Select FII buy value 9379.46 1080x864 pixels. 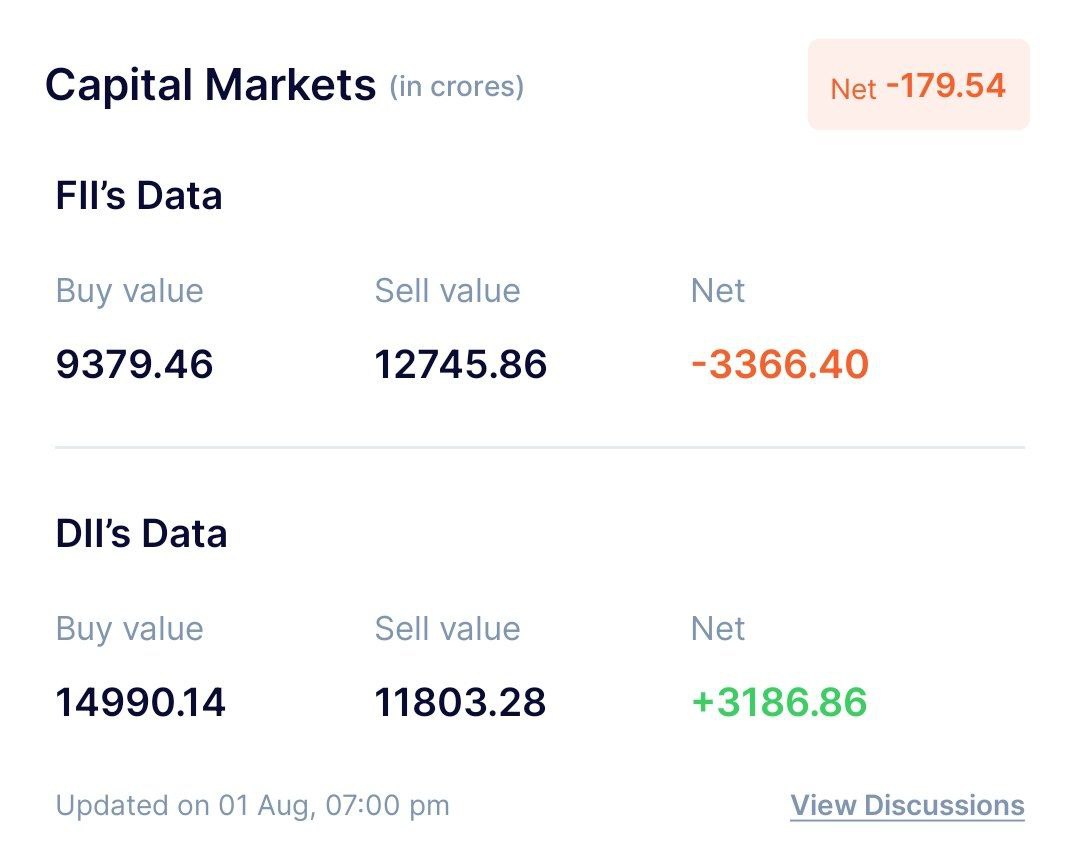[134, 364]
